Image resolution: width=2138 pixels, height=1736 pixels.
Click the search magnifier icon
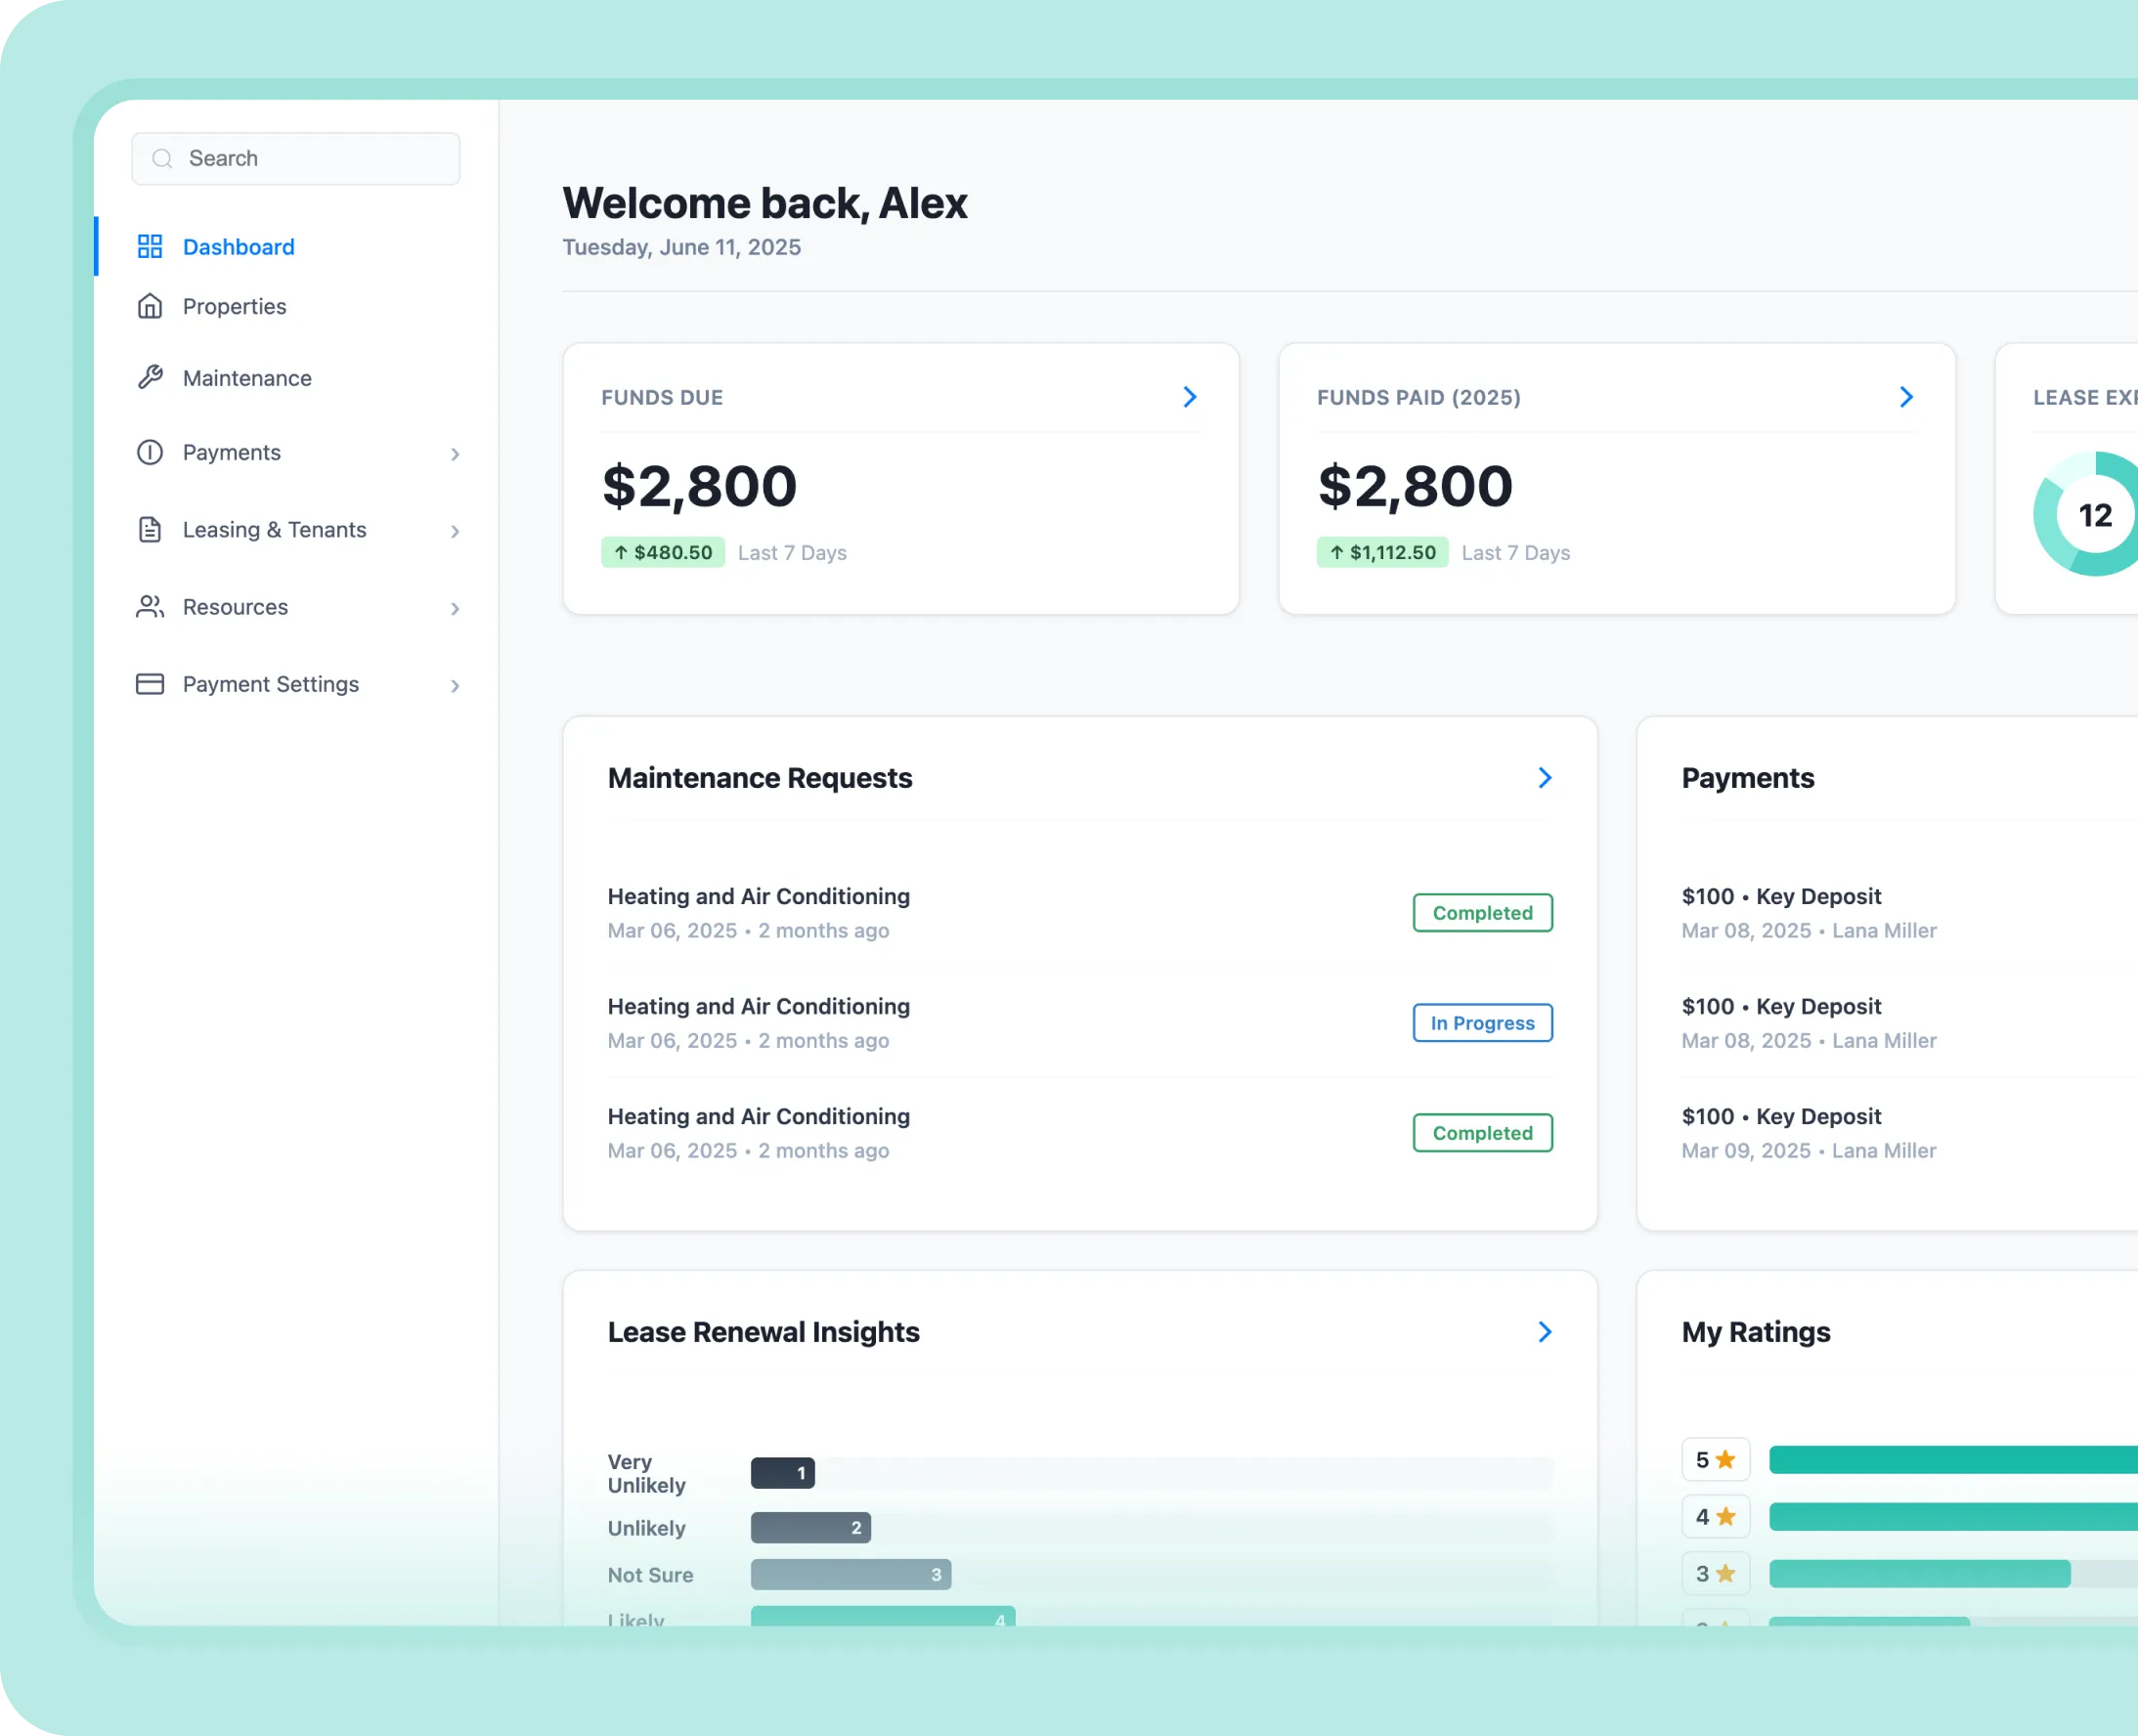coord(163,158)
